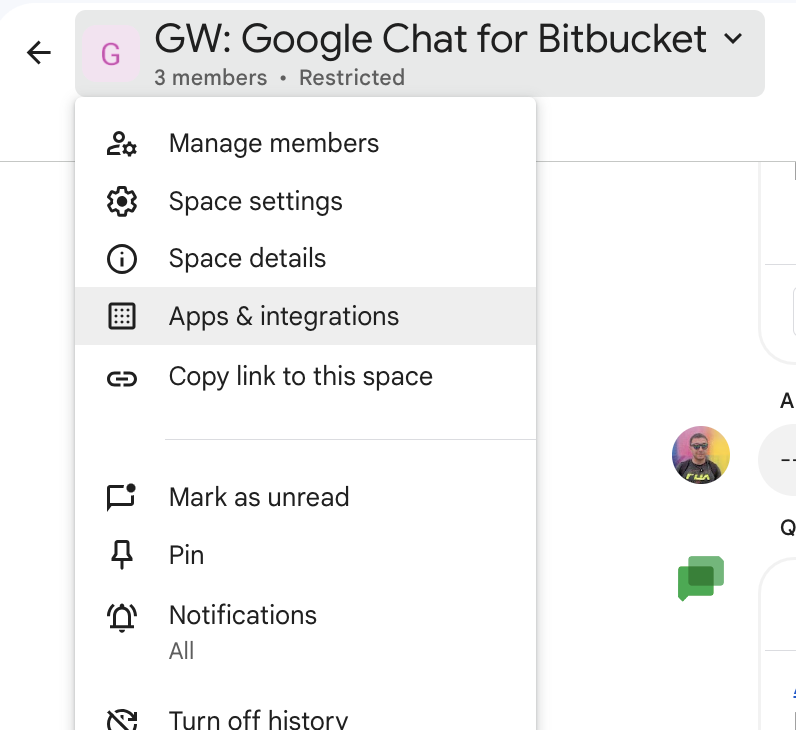Select the Manage members menu entry

point(274,144)
